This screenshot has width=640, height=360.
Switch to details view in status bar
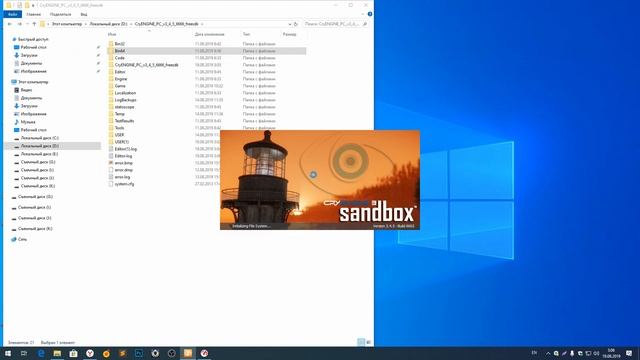(361, 342)
